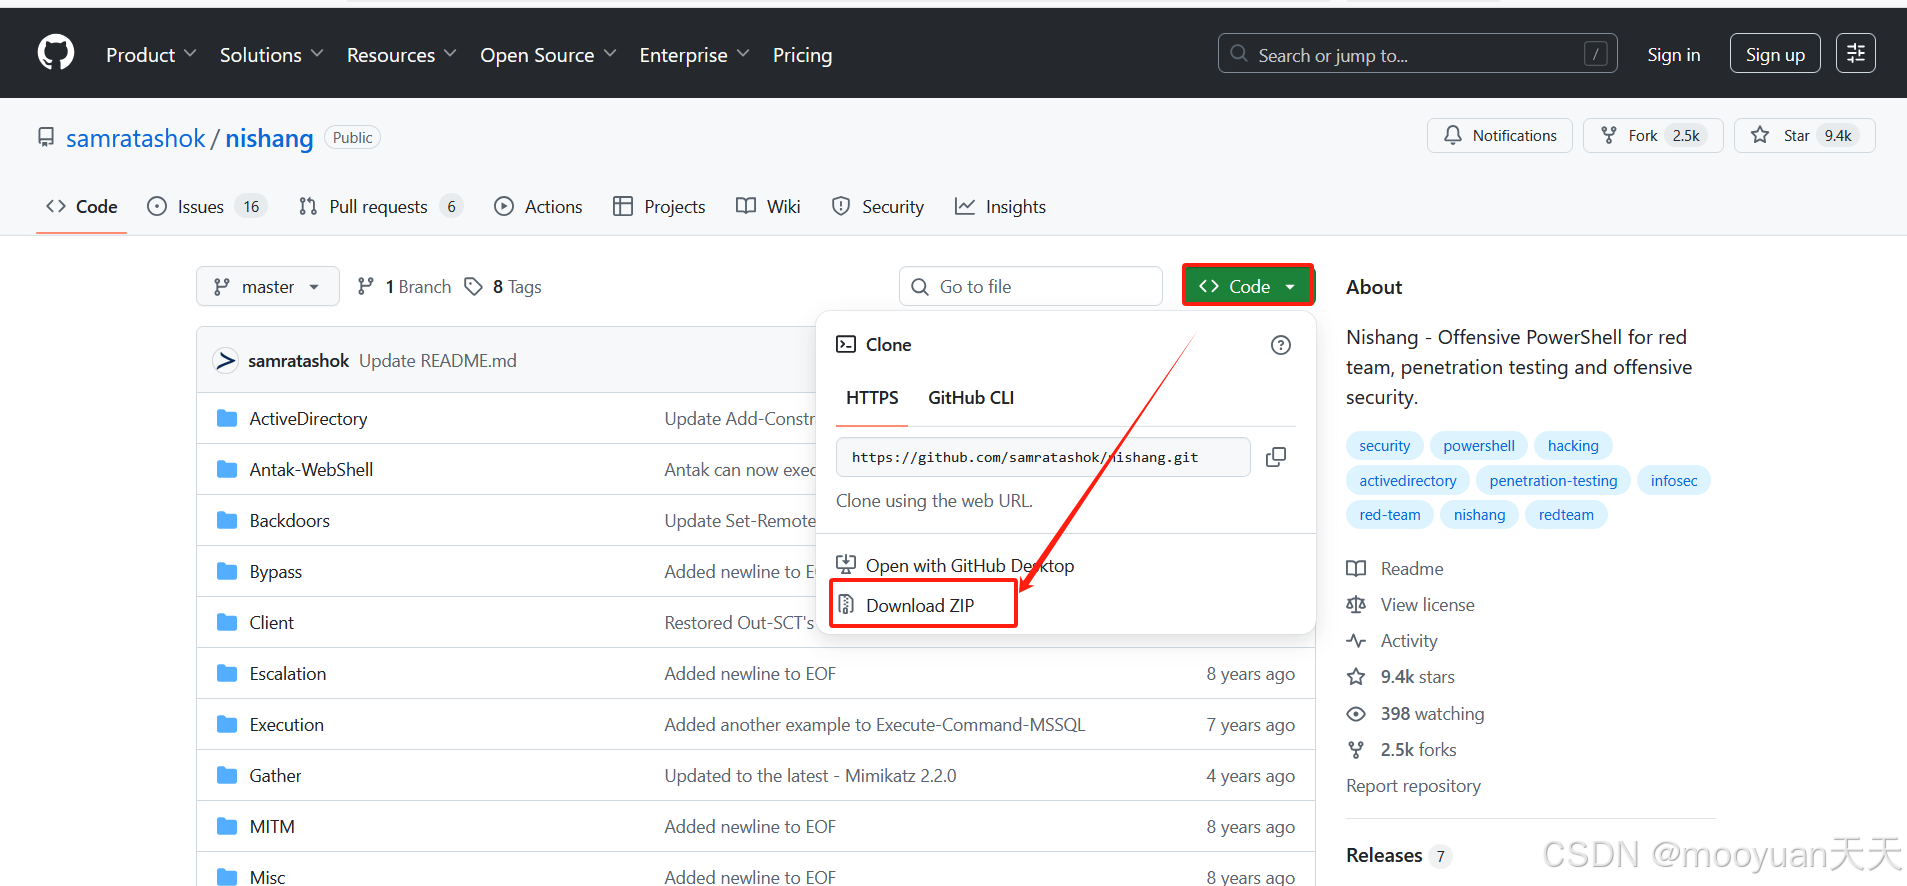Click Download ZIP
Image resolution: width=1907 pixels, height=886 pixels.
click(x=920, y=605)
